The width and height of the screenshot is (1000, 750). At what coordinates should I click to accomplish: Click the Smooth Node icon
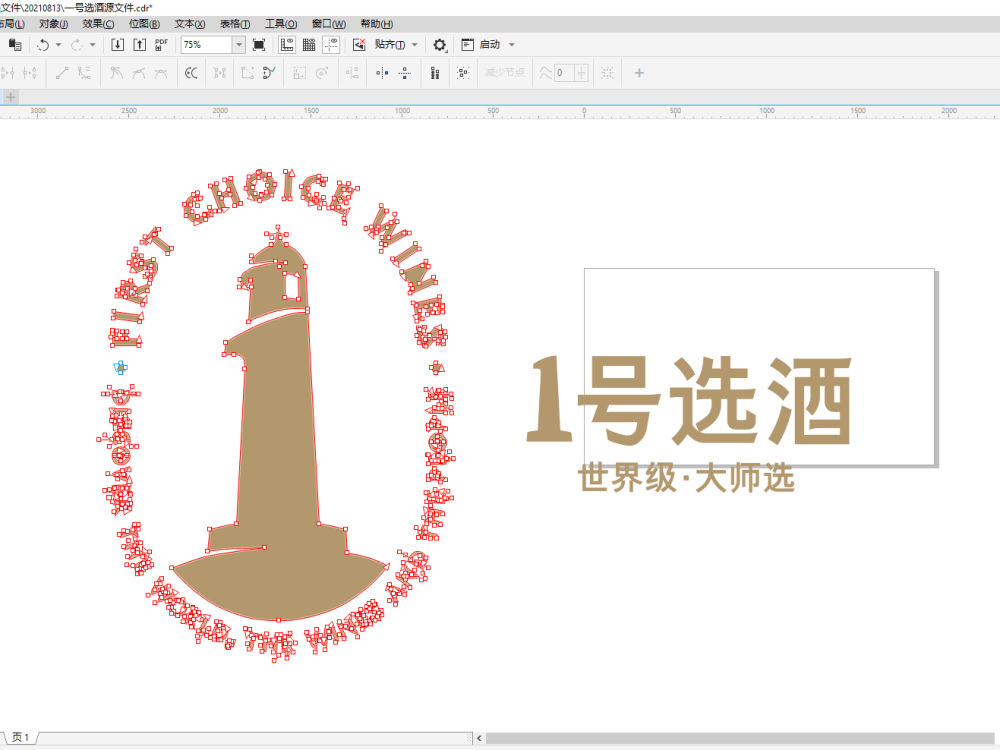(x=138, y=73)
